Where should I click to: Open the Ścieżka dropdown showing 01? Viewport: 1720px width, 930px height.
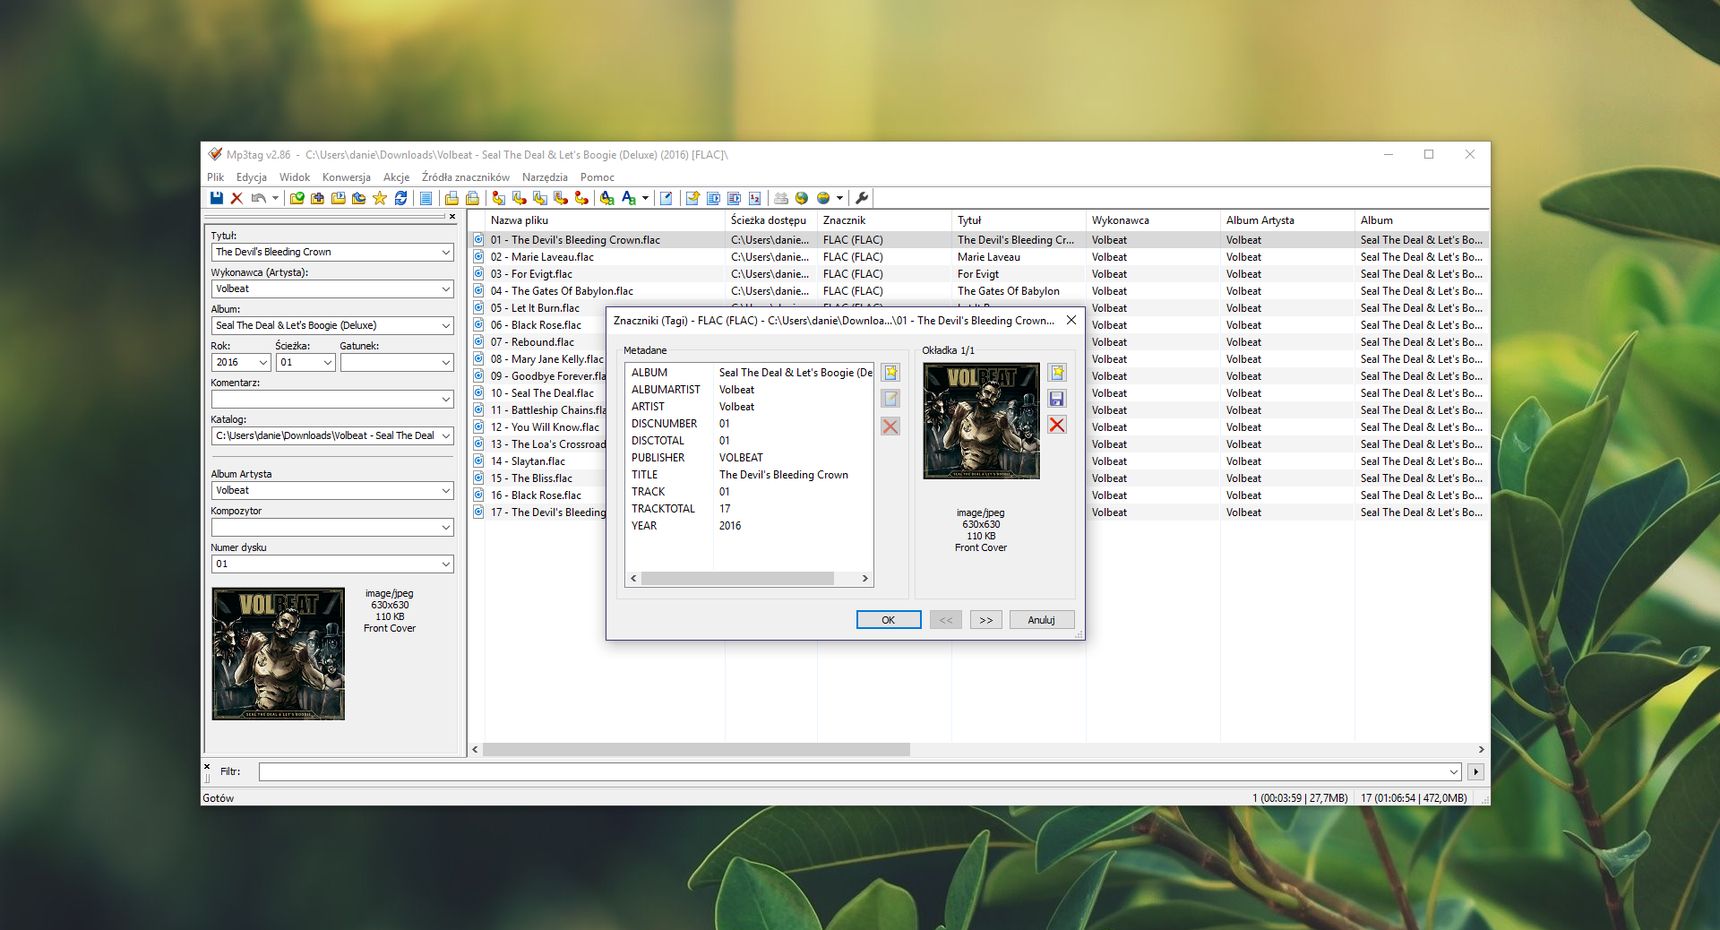(x=327, y=362)
